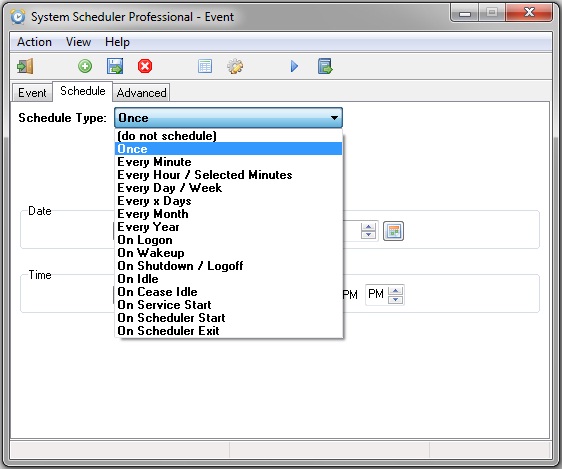The height and width of the screenshot is (469, 562).
Task: Choose (do not schedule) from the list
Action: (229, 136)
